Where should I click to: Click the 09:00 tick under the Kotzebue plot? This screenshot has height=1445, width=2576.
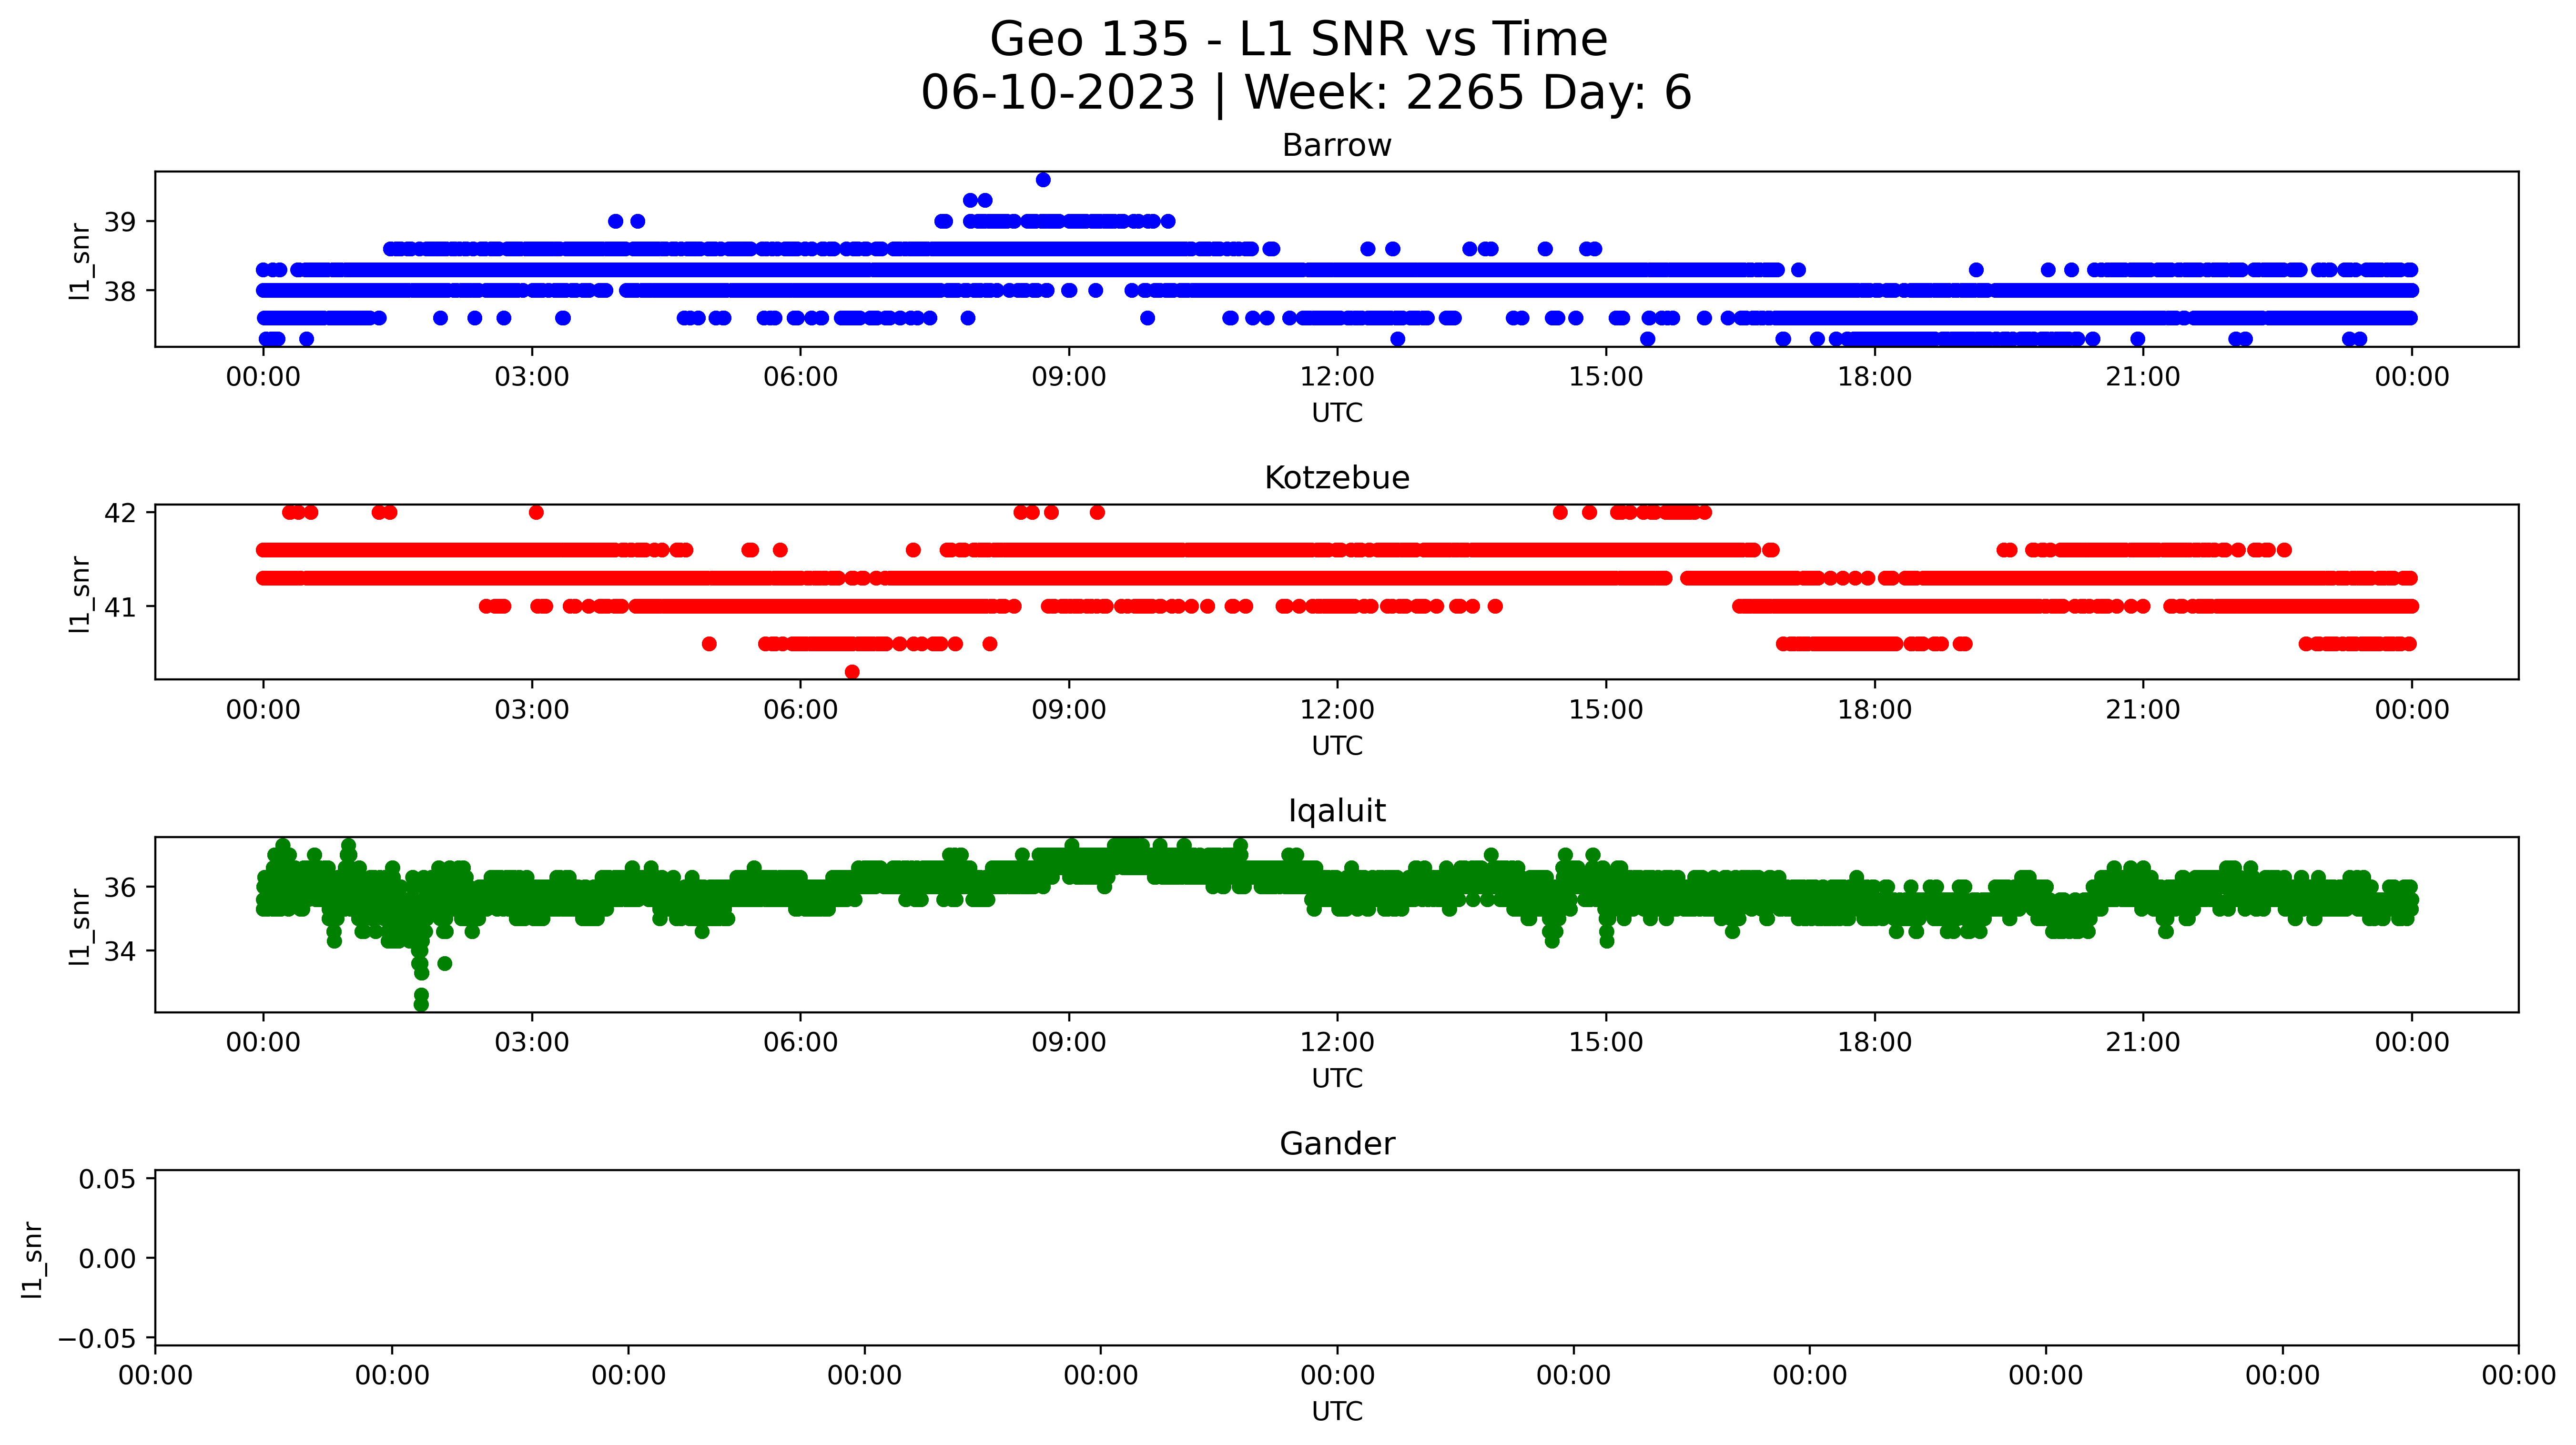pyautogui.click(x=1069, y=710)
